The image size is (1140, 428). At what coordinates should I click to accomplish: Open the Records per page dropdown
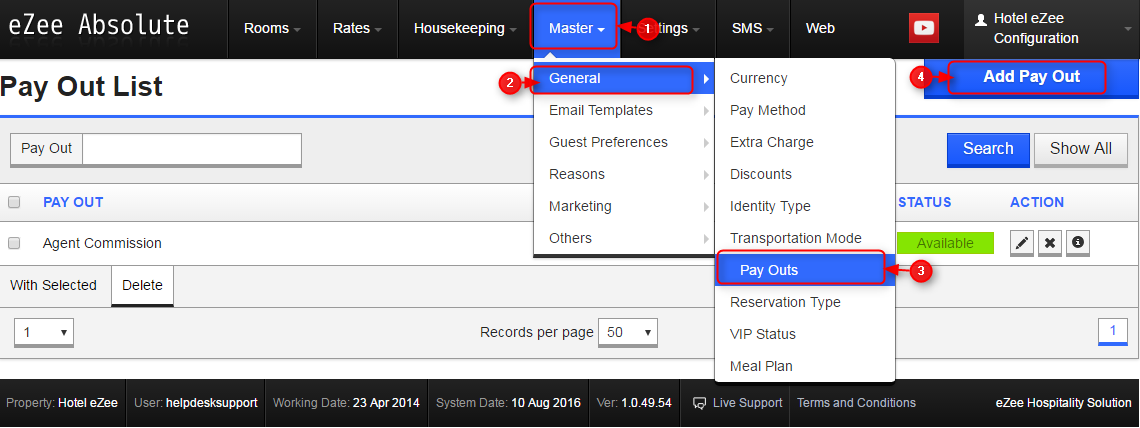627,333
